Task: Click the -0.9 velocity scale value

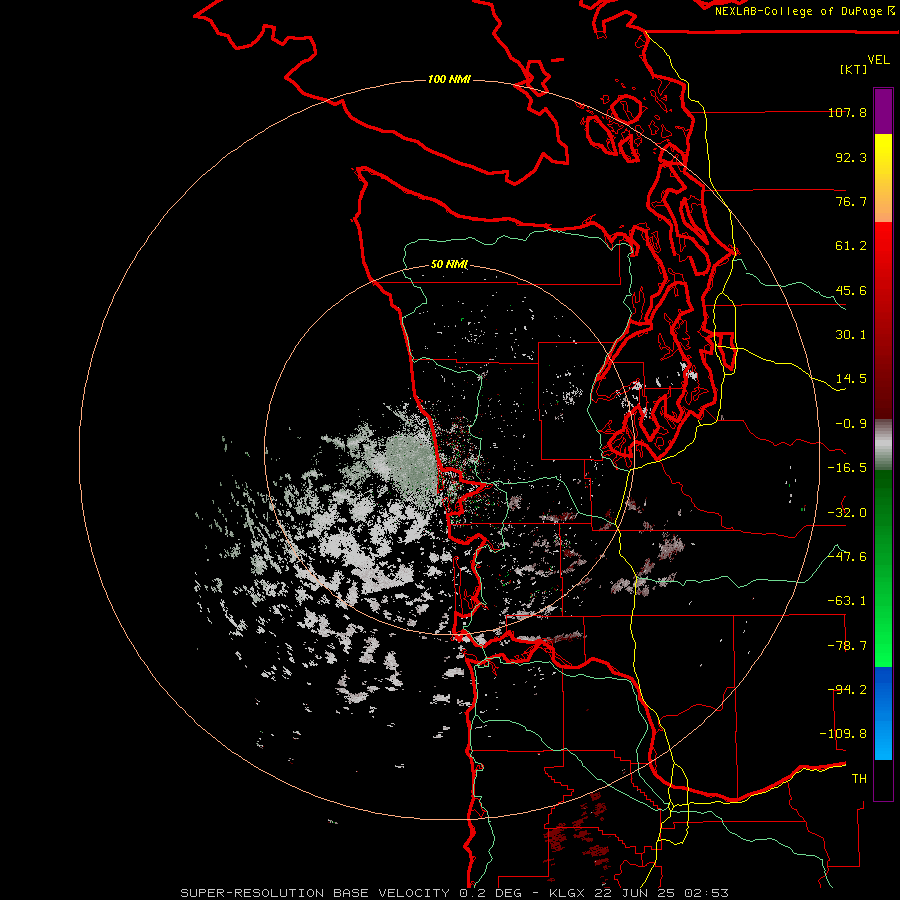Action: click(x=851, y=424)
